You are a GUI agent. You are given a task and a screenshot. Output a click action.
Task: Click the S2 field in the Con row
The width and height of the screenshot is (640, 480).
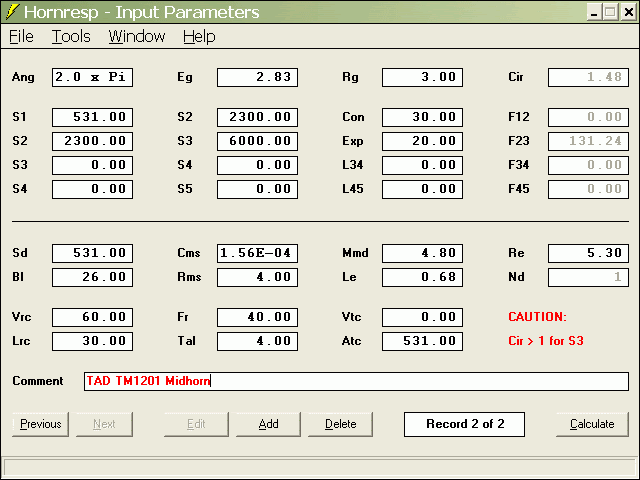click(x=257, y=117)
